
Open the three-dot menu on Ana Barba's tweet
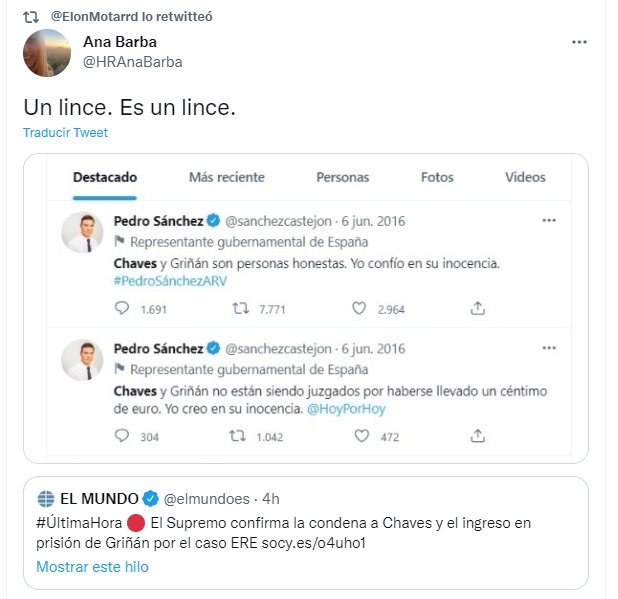coord(579,42)
